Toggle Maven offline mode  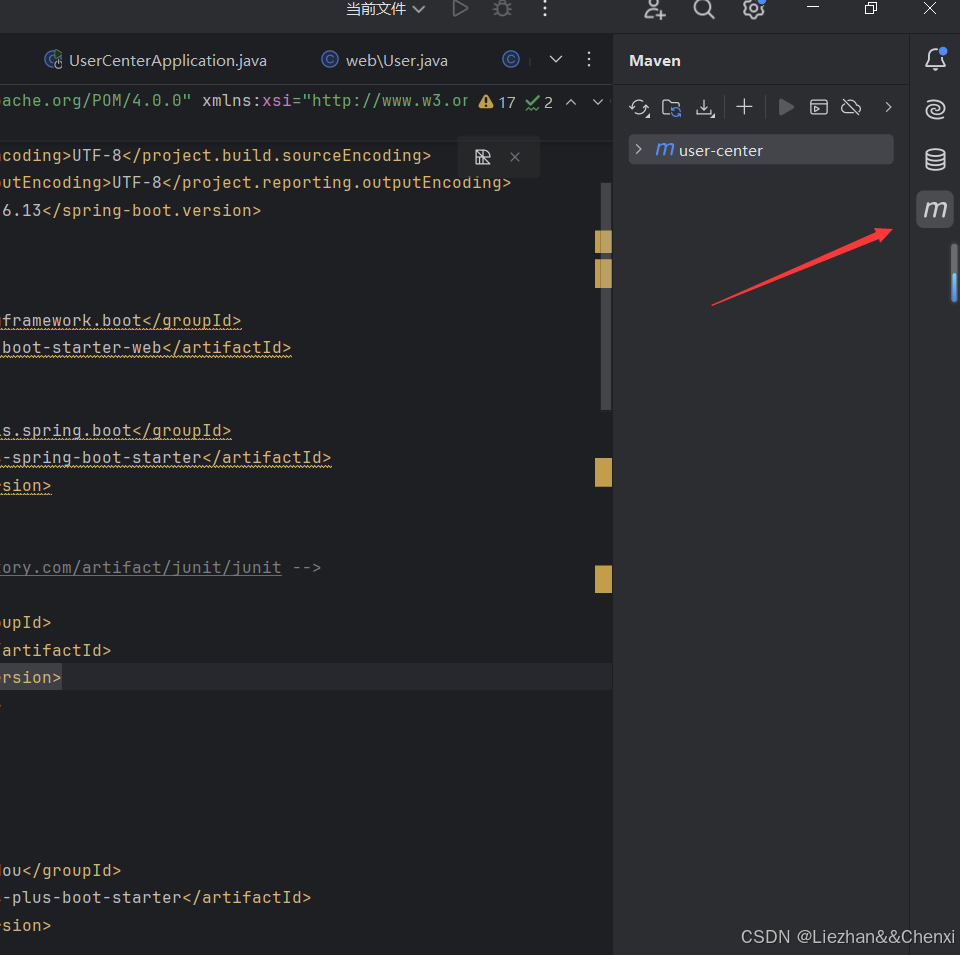[x=851, y=107]
